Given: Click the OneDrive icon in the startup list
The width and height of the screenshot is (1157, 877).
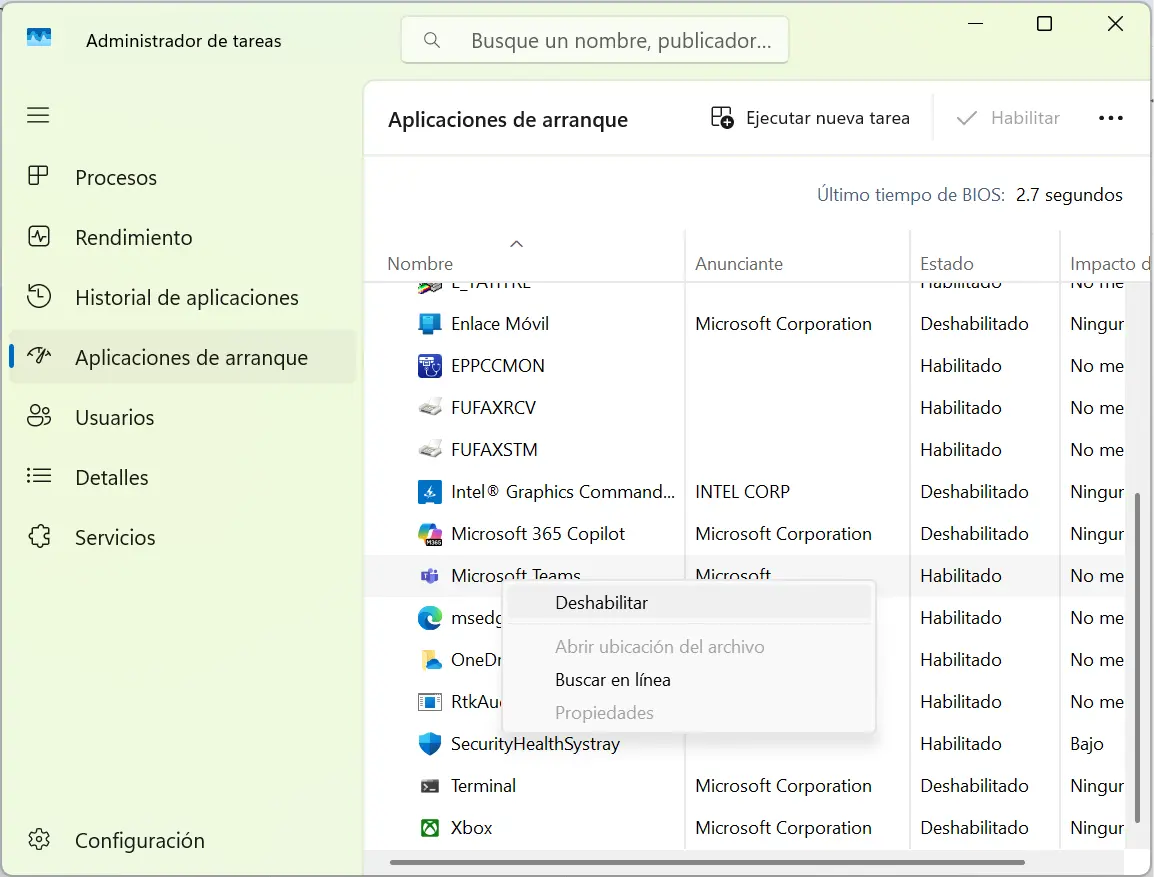Looking at the screenshot, I should tap(430, 659).
